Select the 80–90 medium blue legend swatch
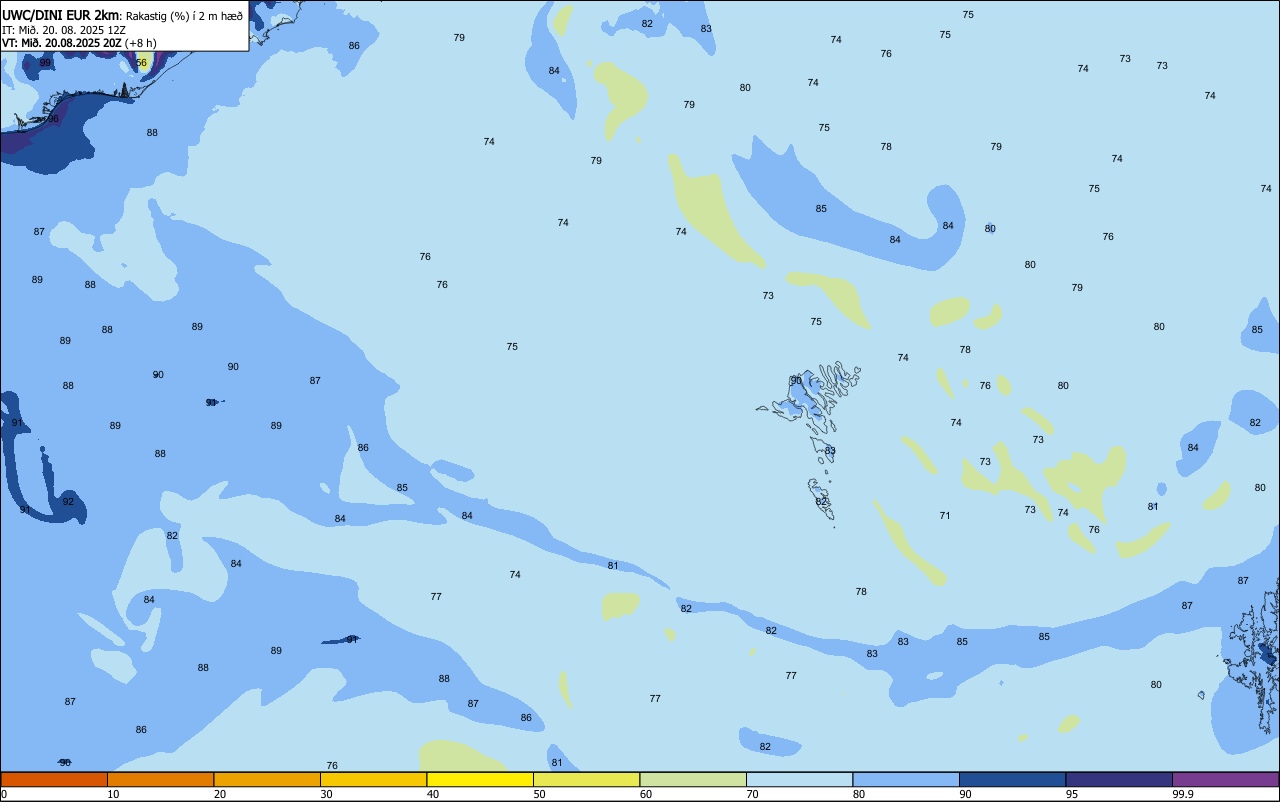The height and width of the screenshot is (802, 1280). (x=906, y=779)
